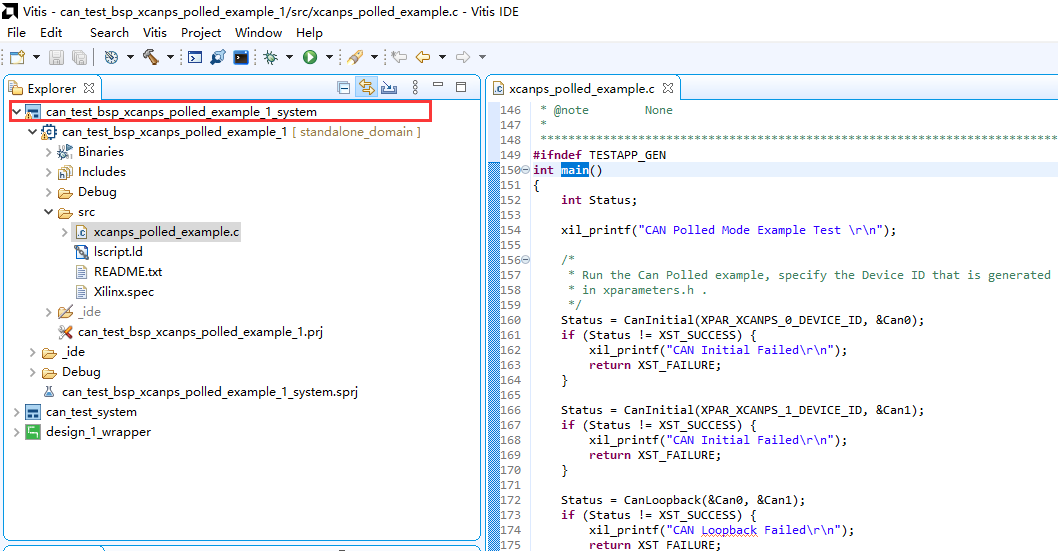The width and height of the screenshot is (1058, 551).
Task: Expand the Includes node
Action: (49, 172)
